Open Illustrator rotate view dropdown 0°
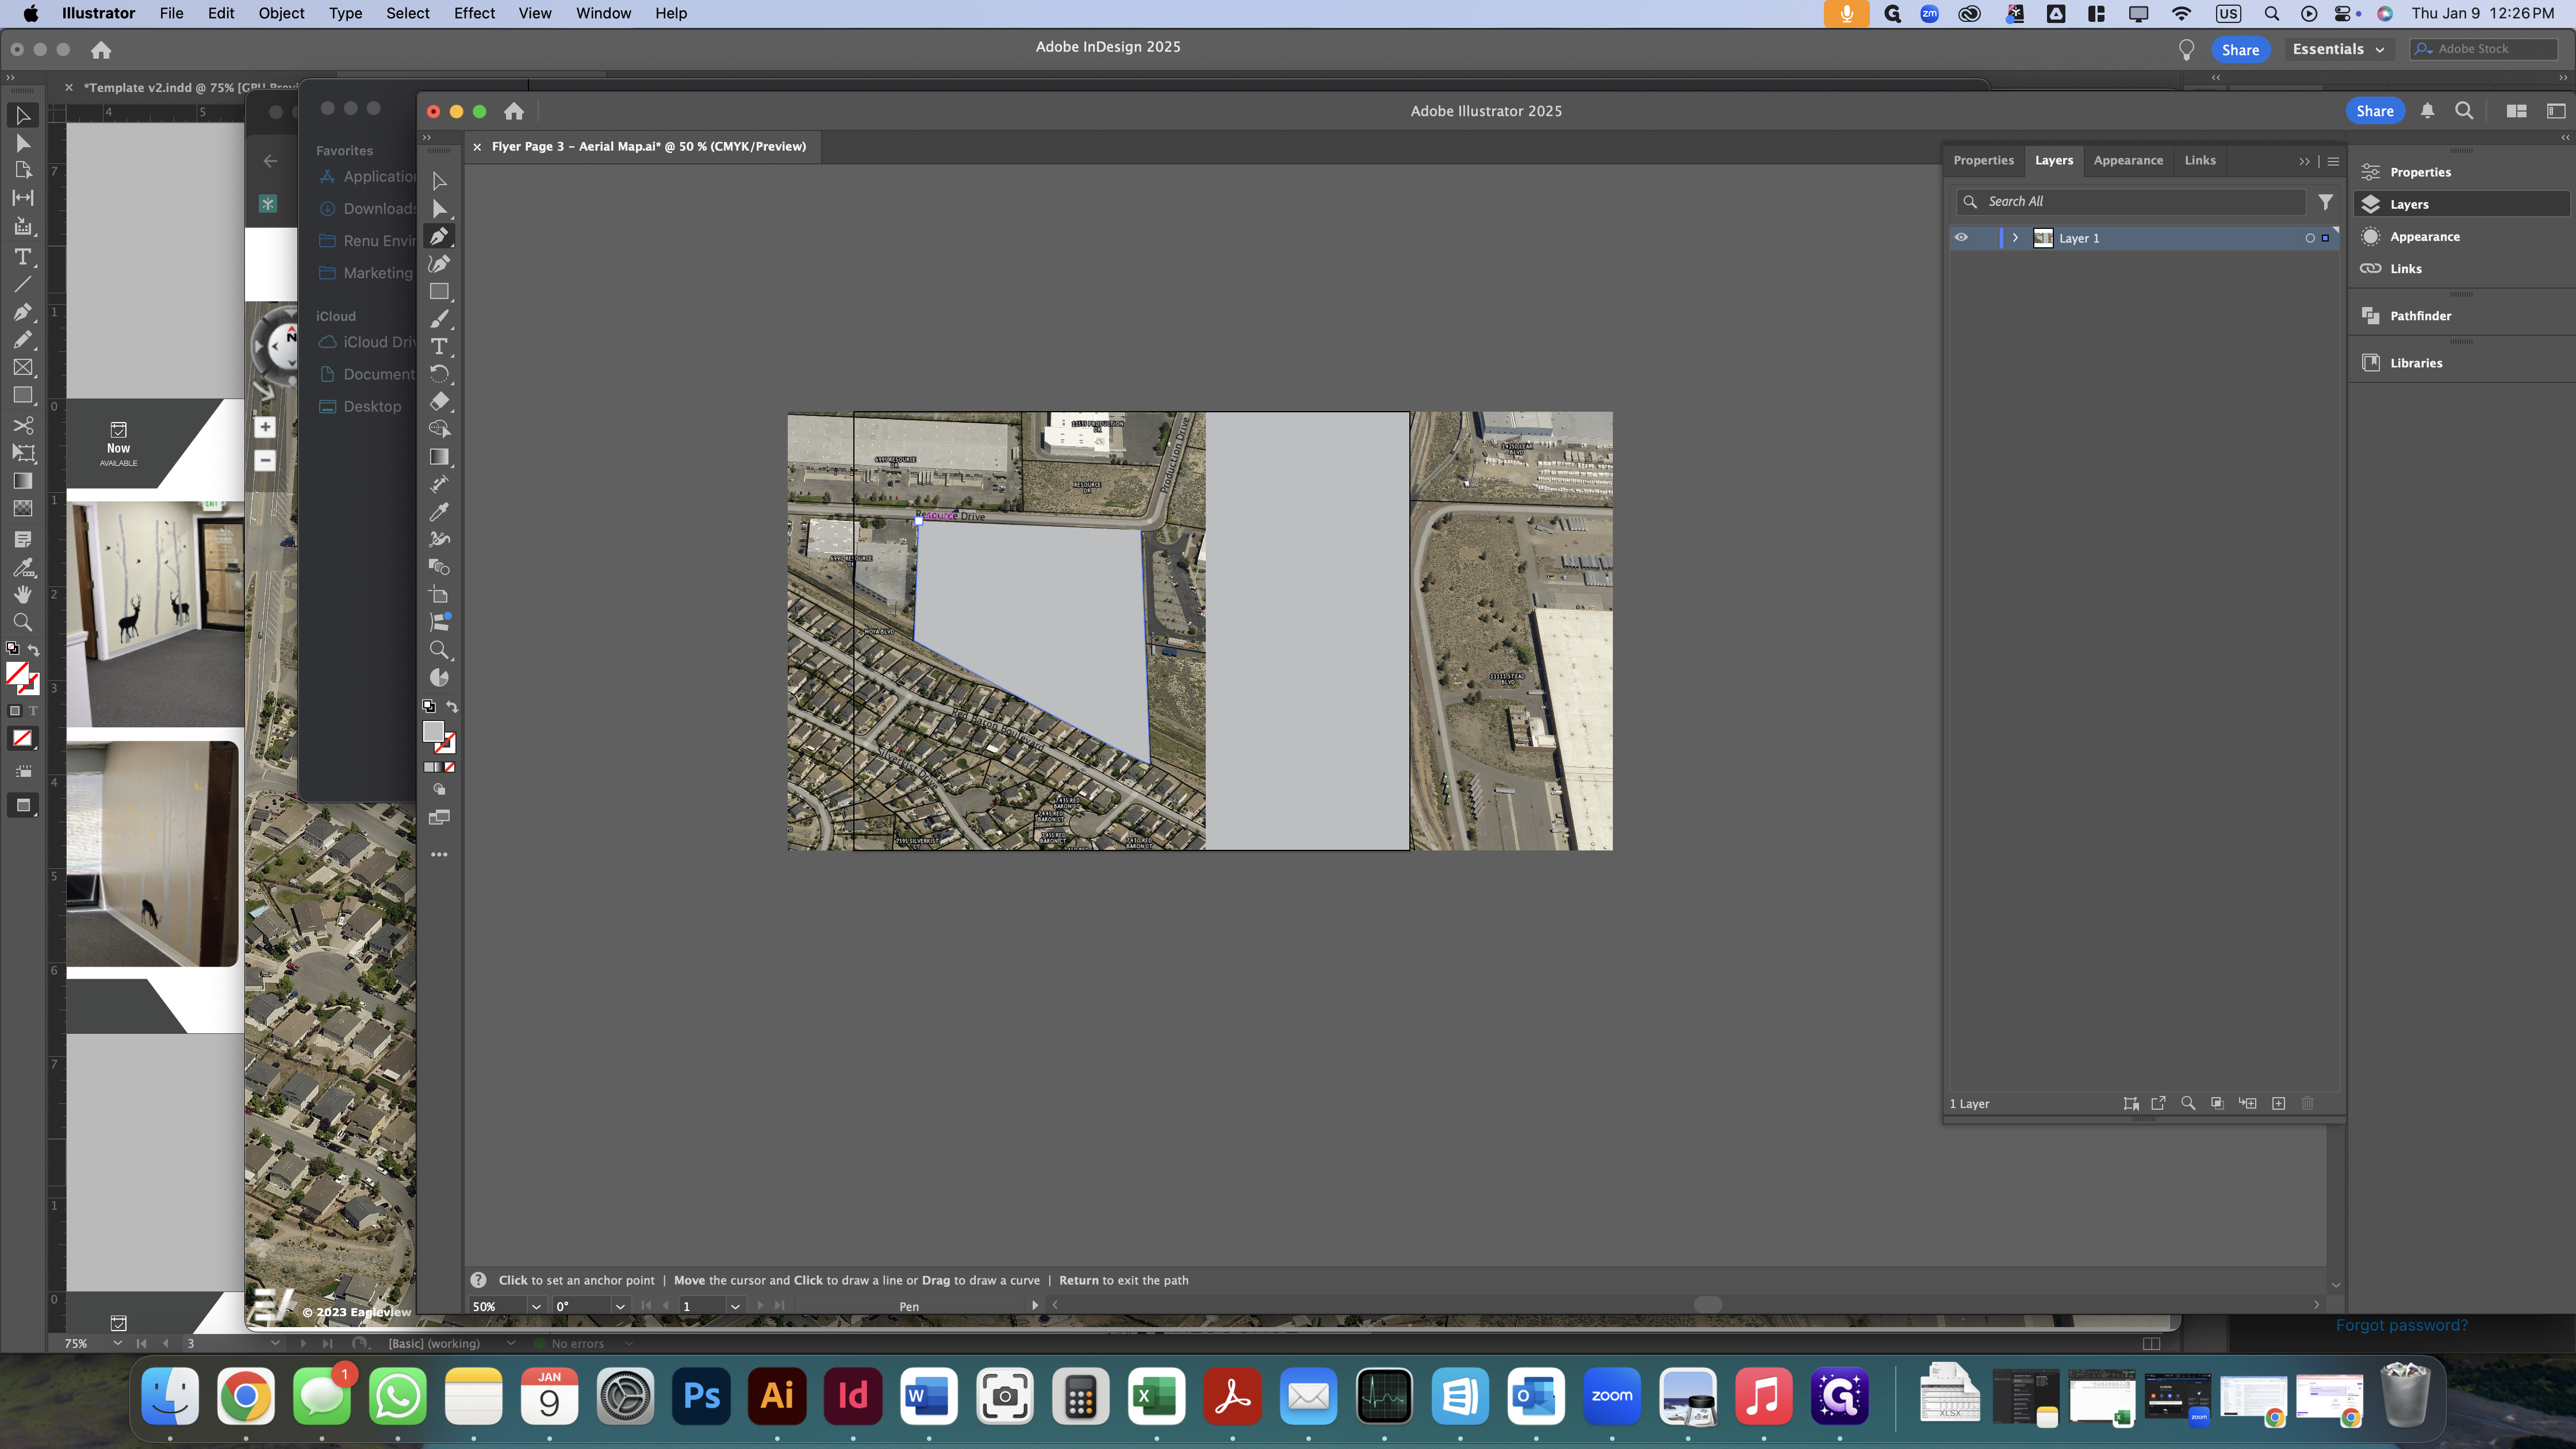Viewport: 2576px width, 1449px height. [x=620, y=1306]
